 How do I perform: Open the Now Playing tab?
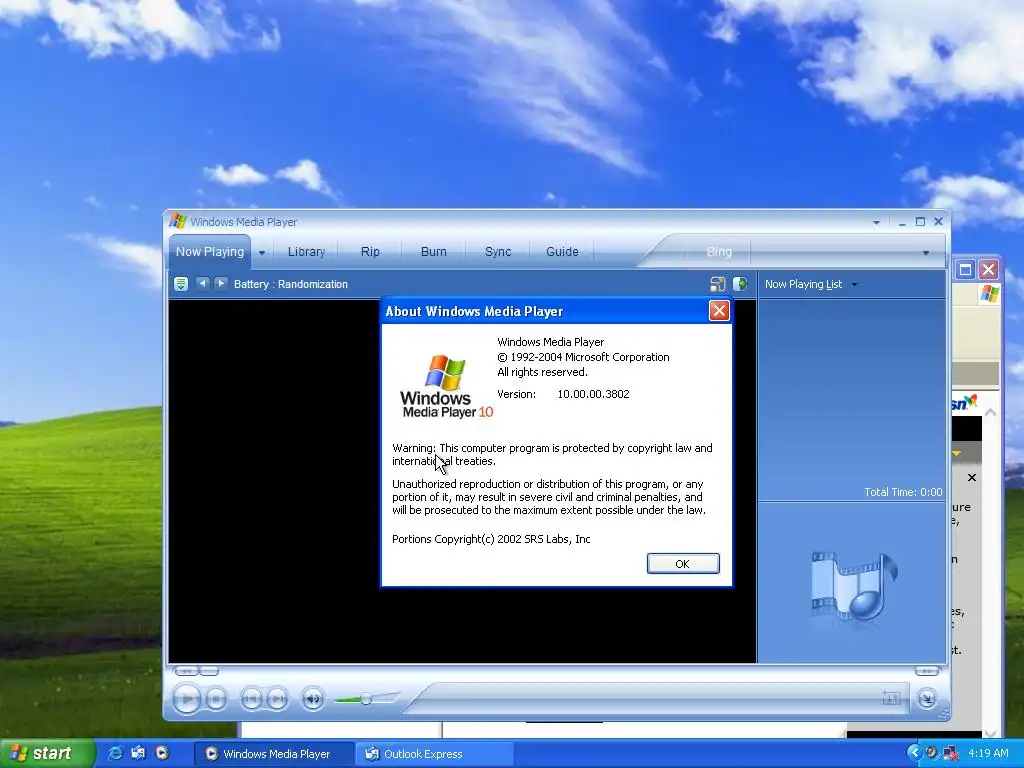210,251
